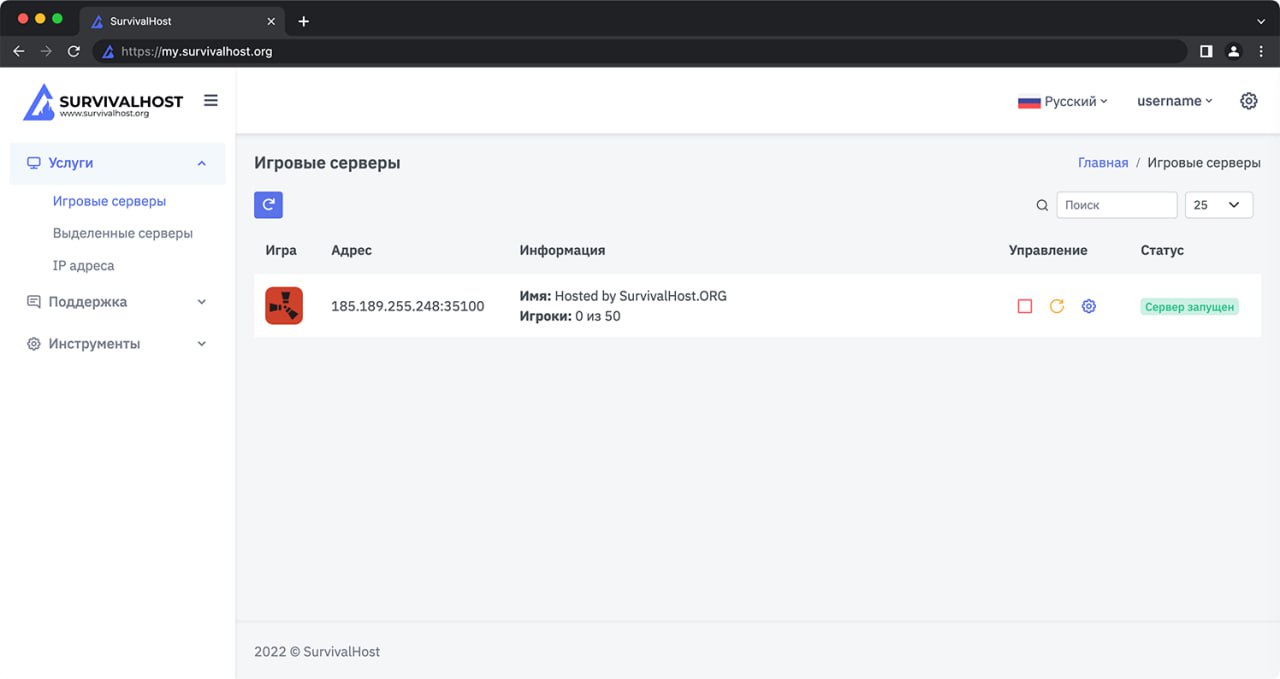
Task: Click the Статус column header
Action: point(1162,250)
